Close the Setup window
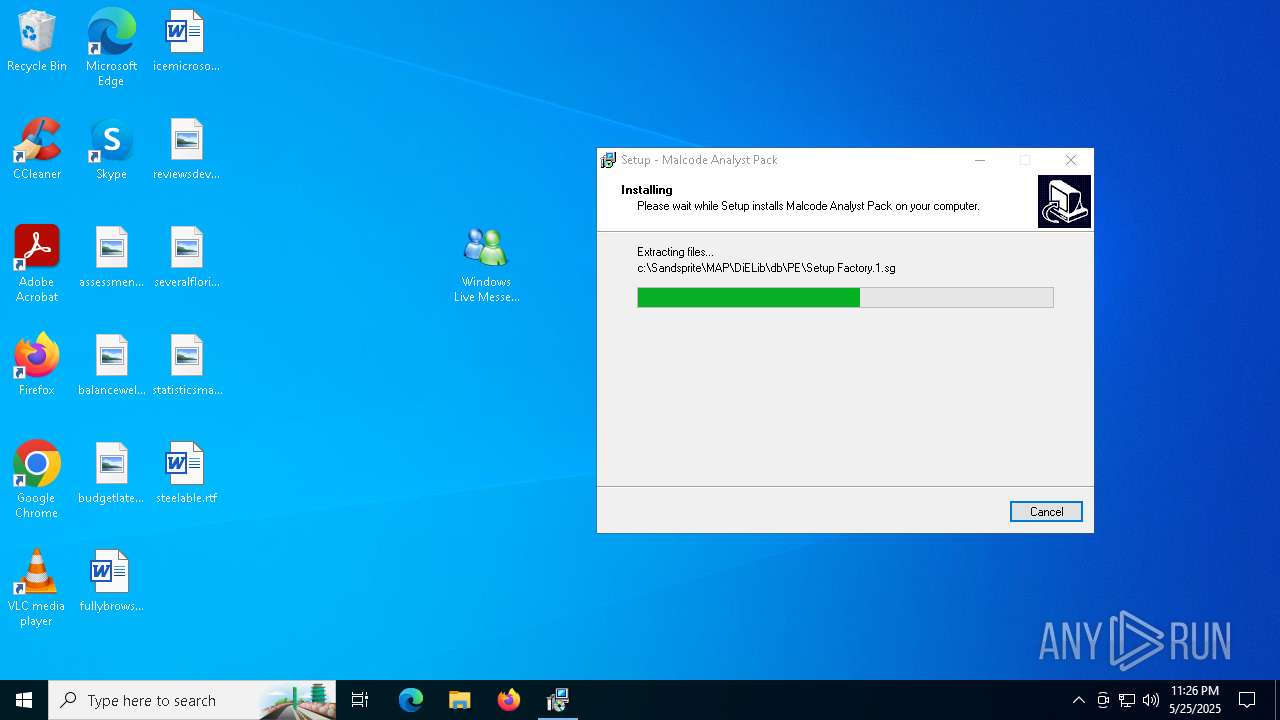 [1071, 160]
